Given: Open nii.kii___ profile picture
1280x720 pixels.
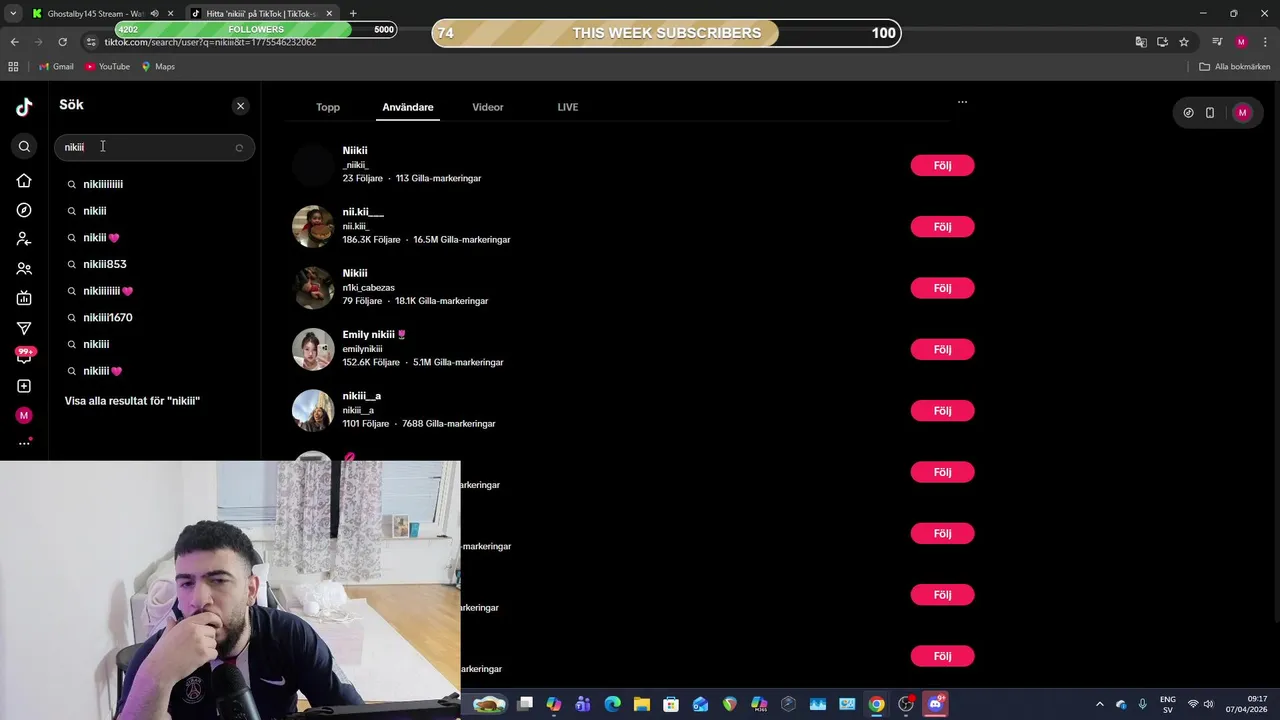Looking at the screenshot, I should [x=313, y=227].
